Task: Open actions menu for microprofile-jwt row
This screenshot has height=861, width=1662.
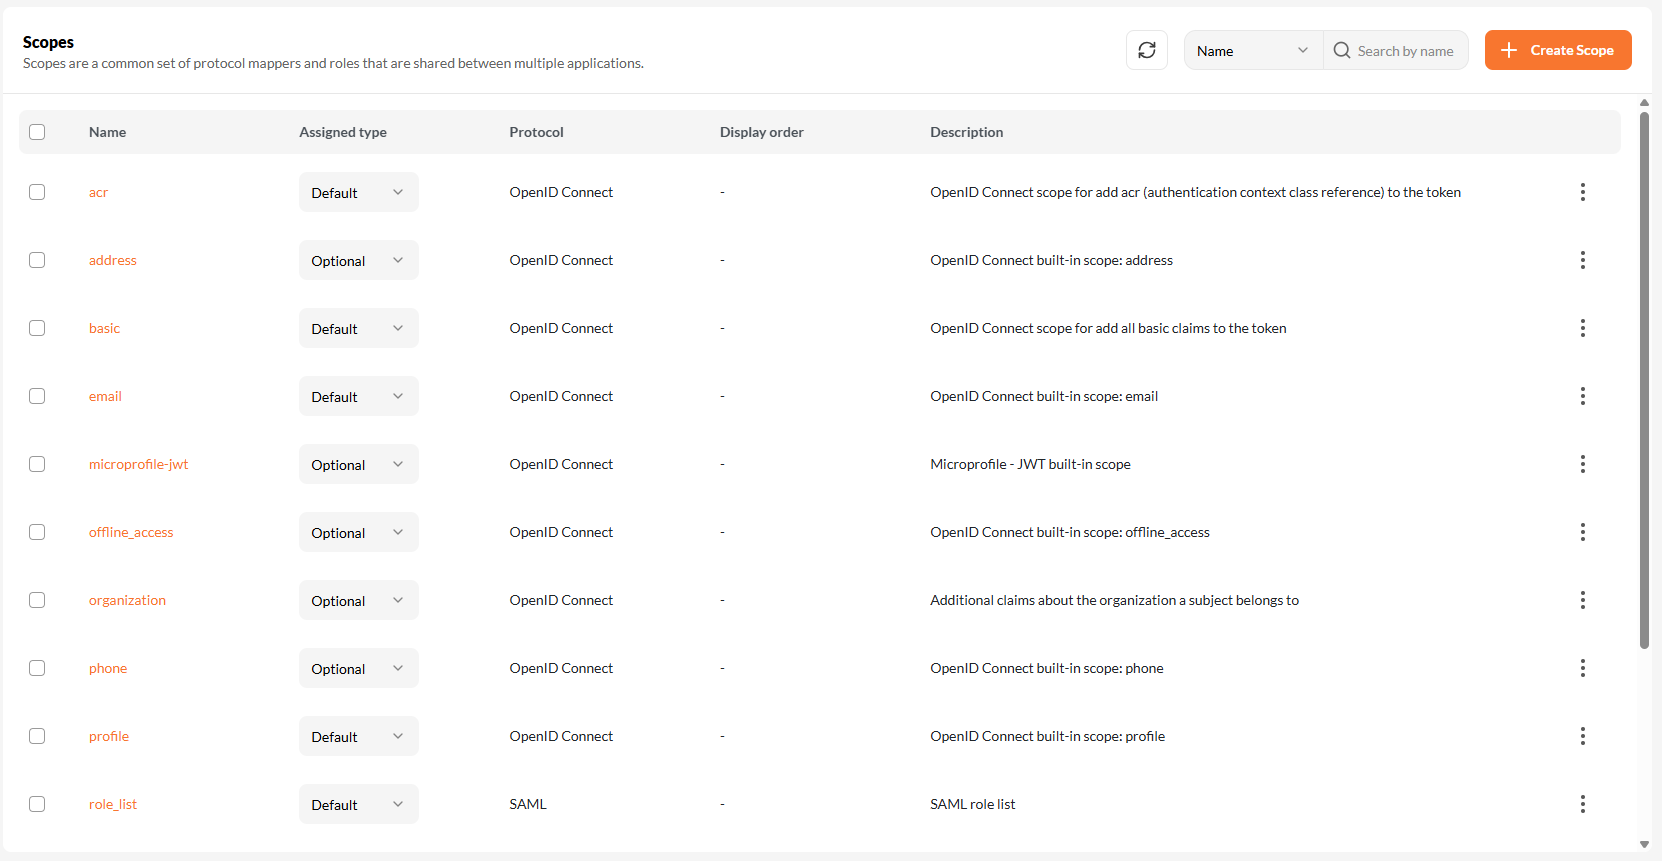Action: (x=1582, y=464)
